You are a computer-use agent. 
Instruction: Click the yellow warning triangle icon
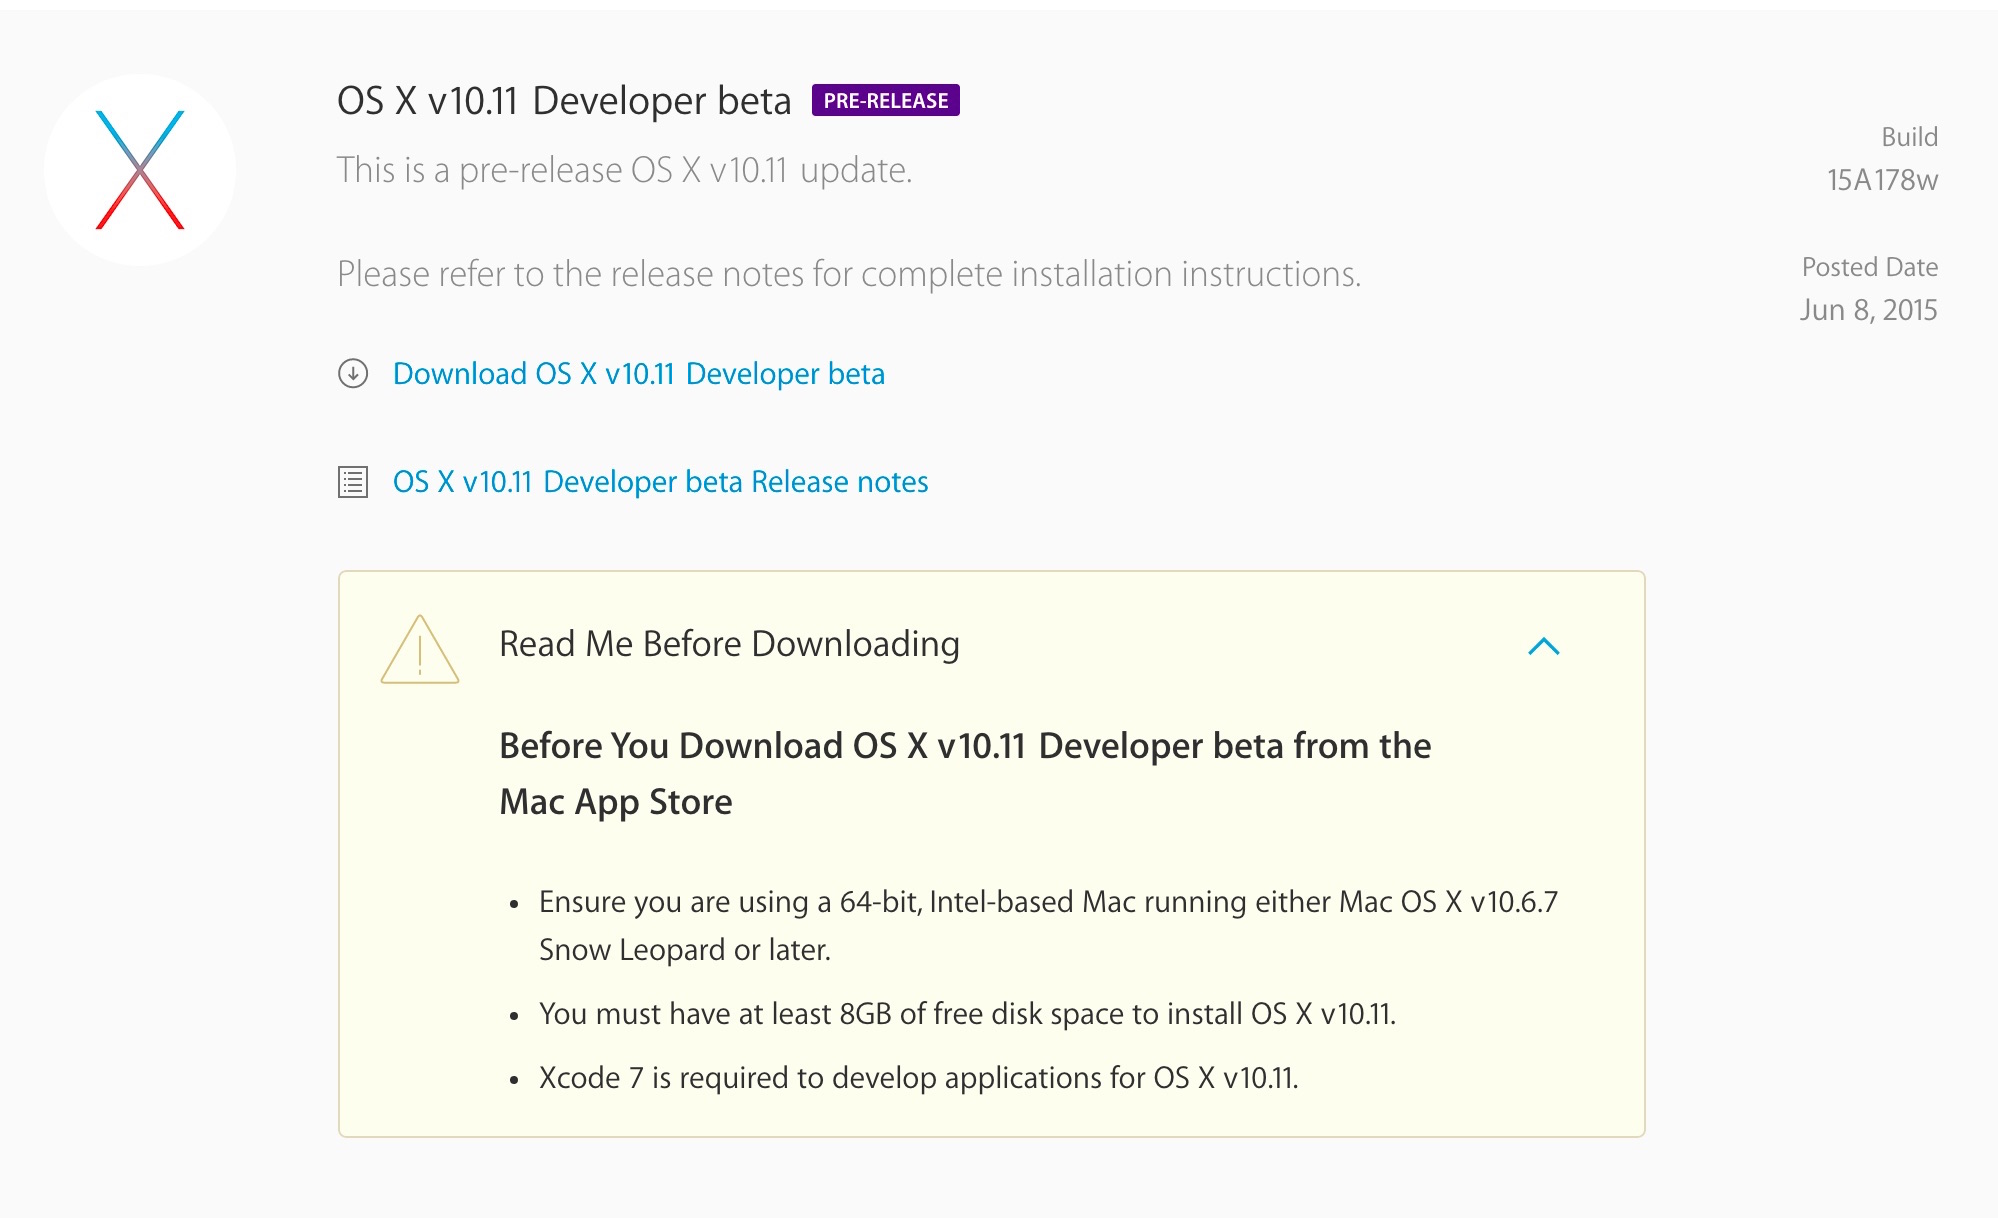click(420, 651)
